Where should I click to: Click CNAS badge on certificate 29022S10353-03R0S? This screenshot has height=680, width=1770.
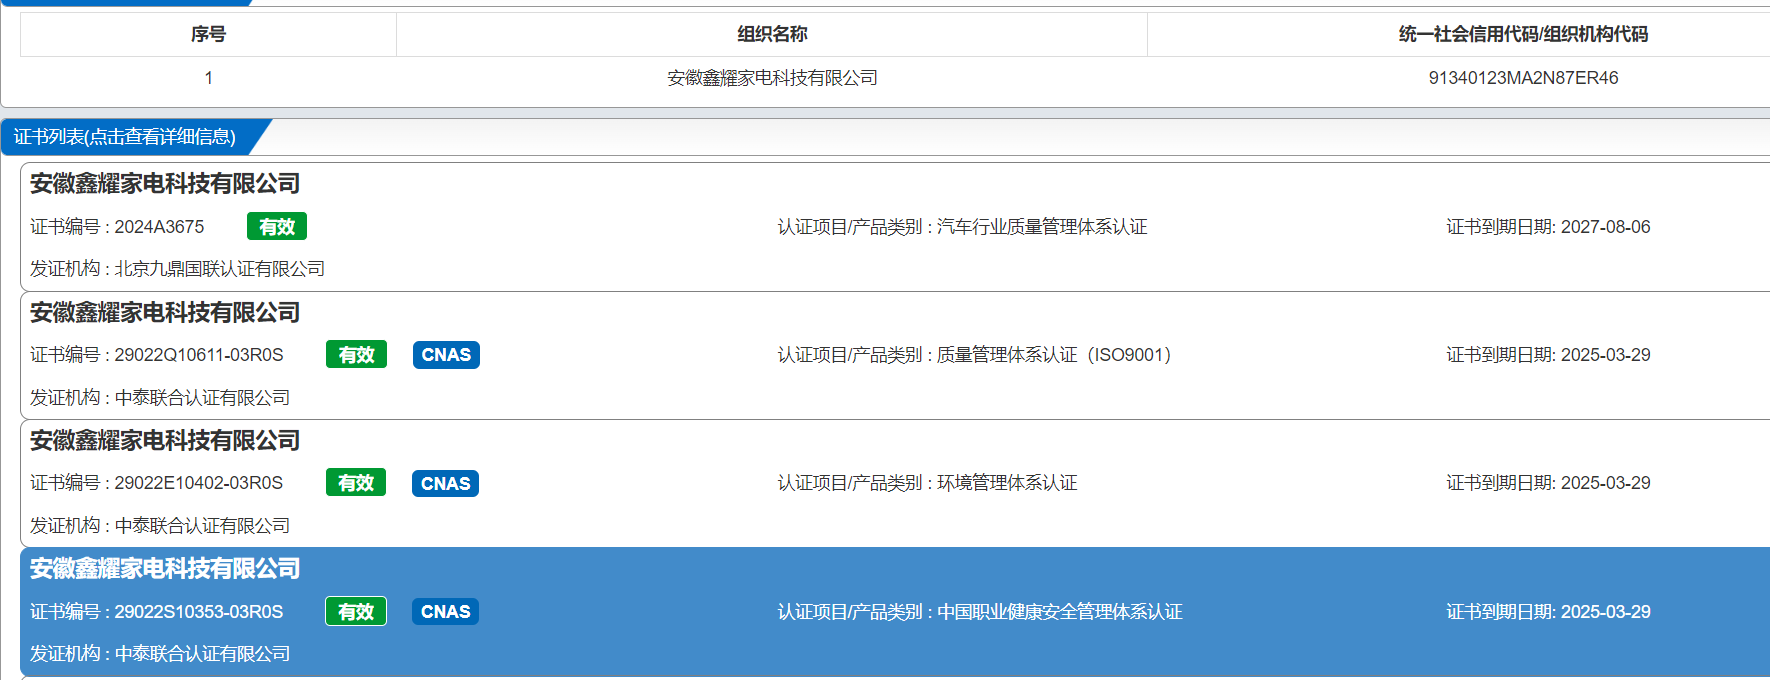(x=445, y=612)
